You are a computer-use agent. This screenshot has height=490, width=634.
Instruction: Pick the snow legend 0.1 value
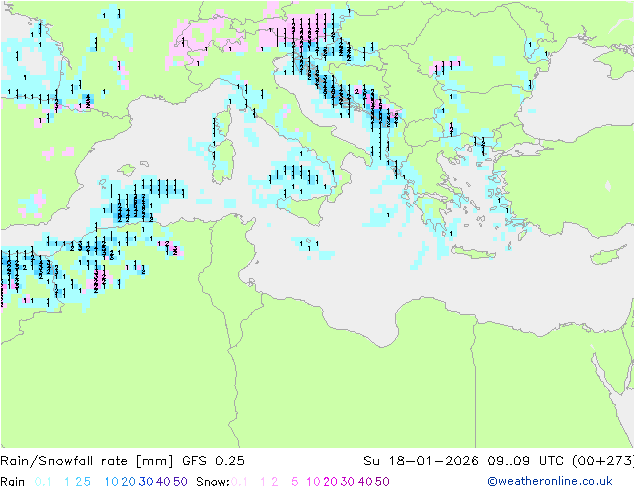click(239, 482)
